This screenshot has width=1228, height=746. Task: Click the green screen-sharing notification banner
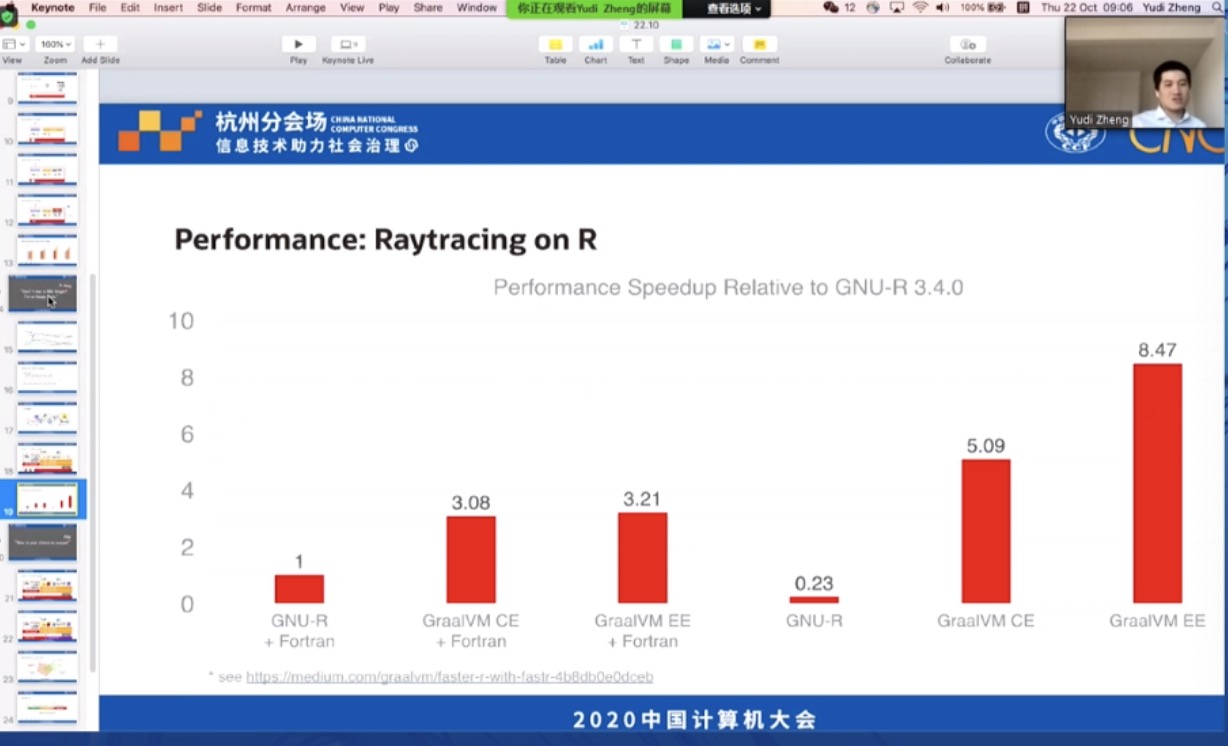coord(595,8)
